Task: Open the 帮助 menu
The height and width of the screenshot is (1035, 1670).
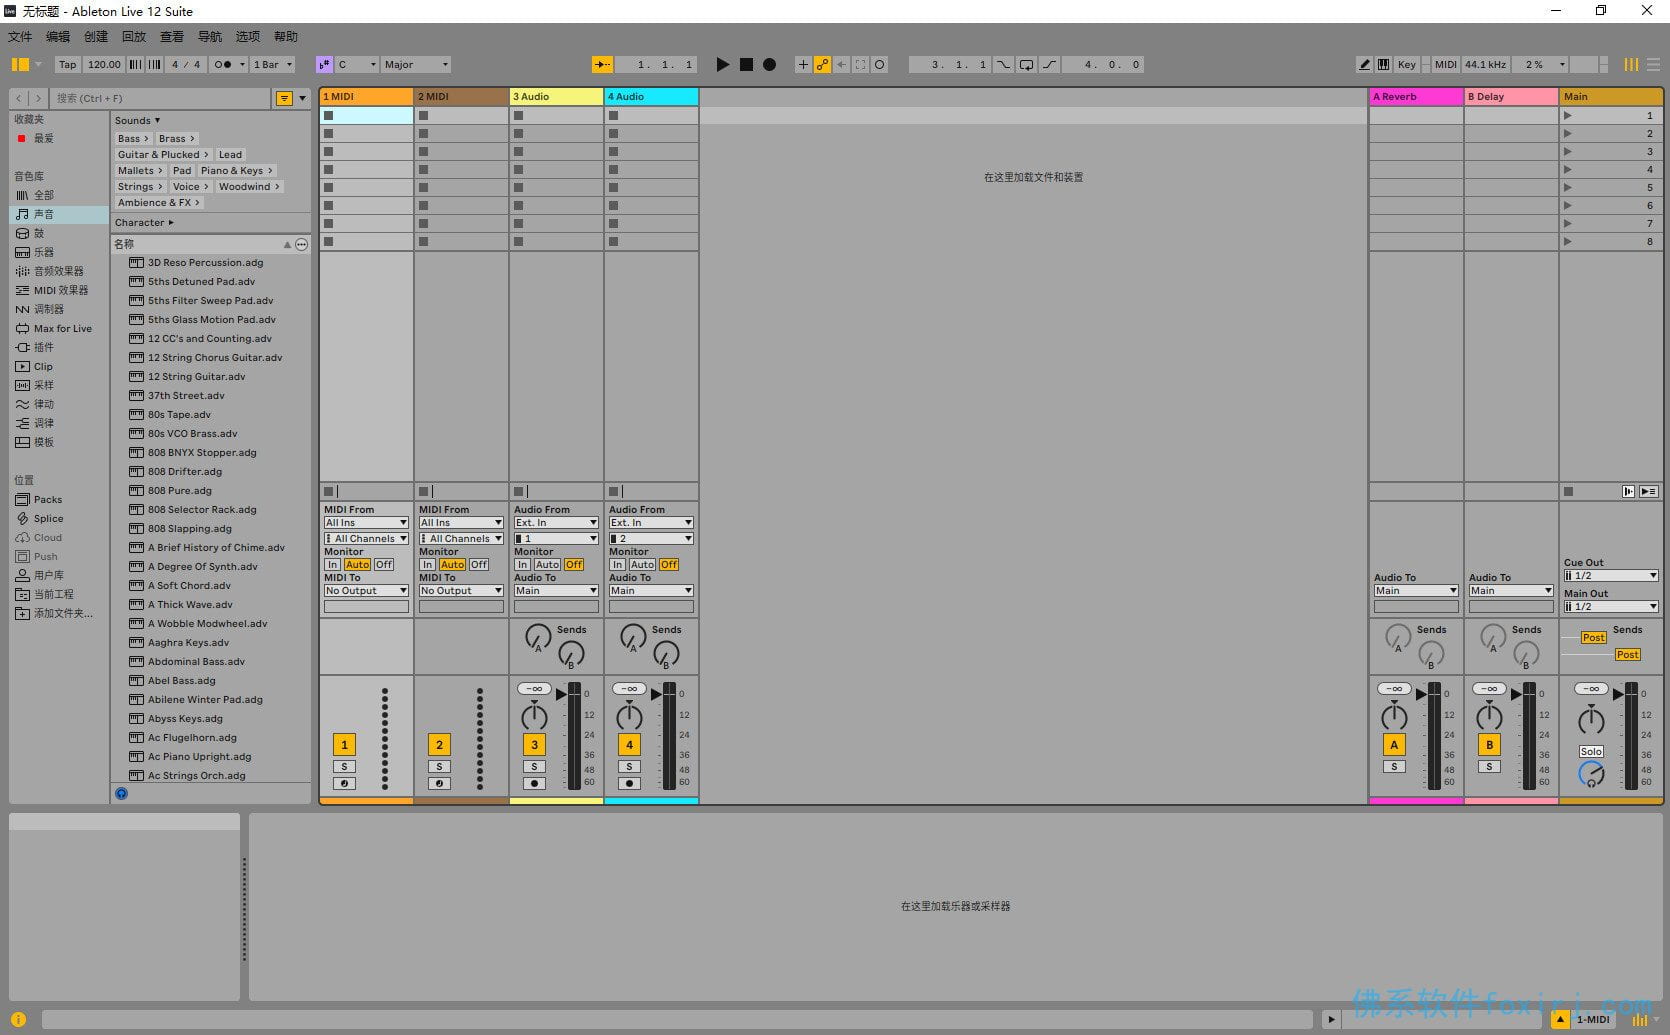Action: coord(286,36)
